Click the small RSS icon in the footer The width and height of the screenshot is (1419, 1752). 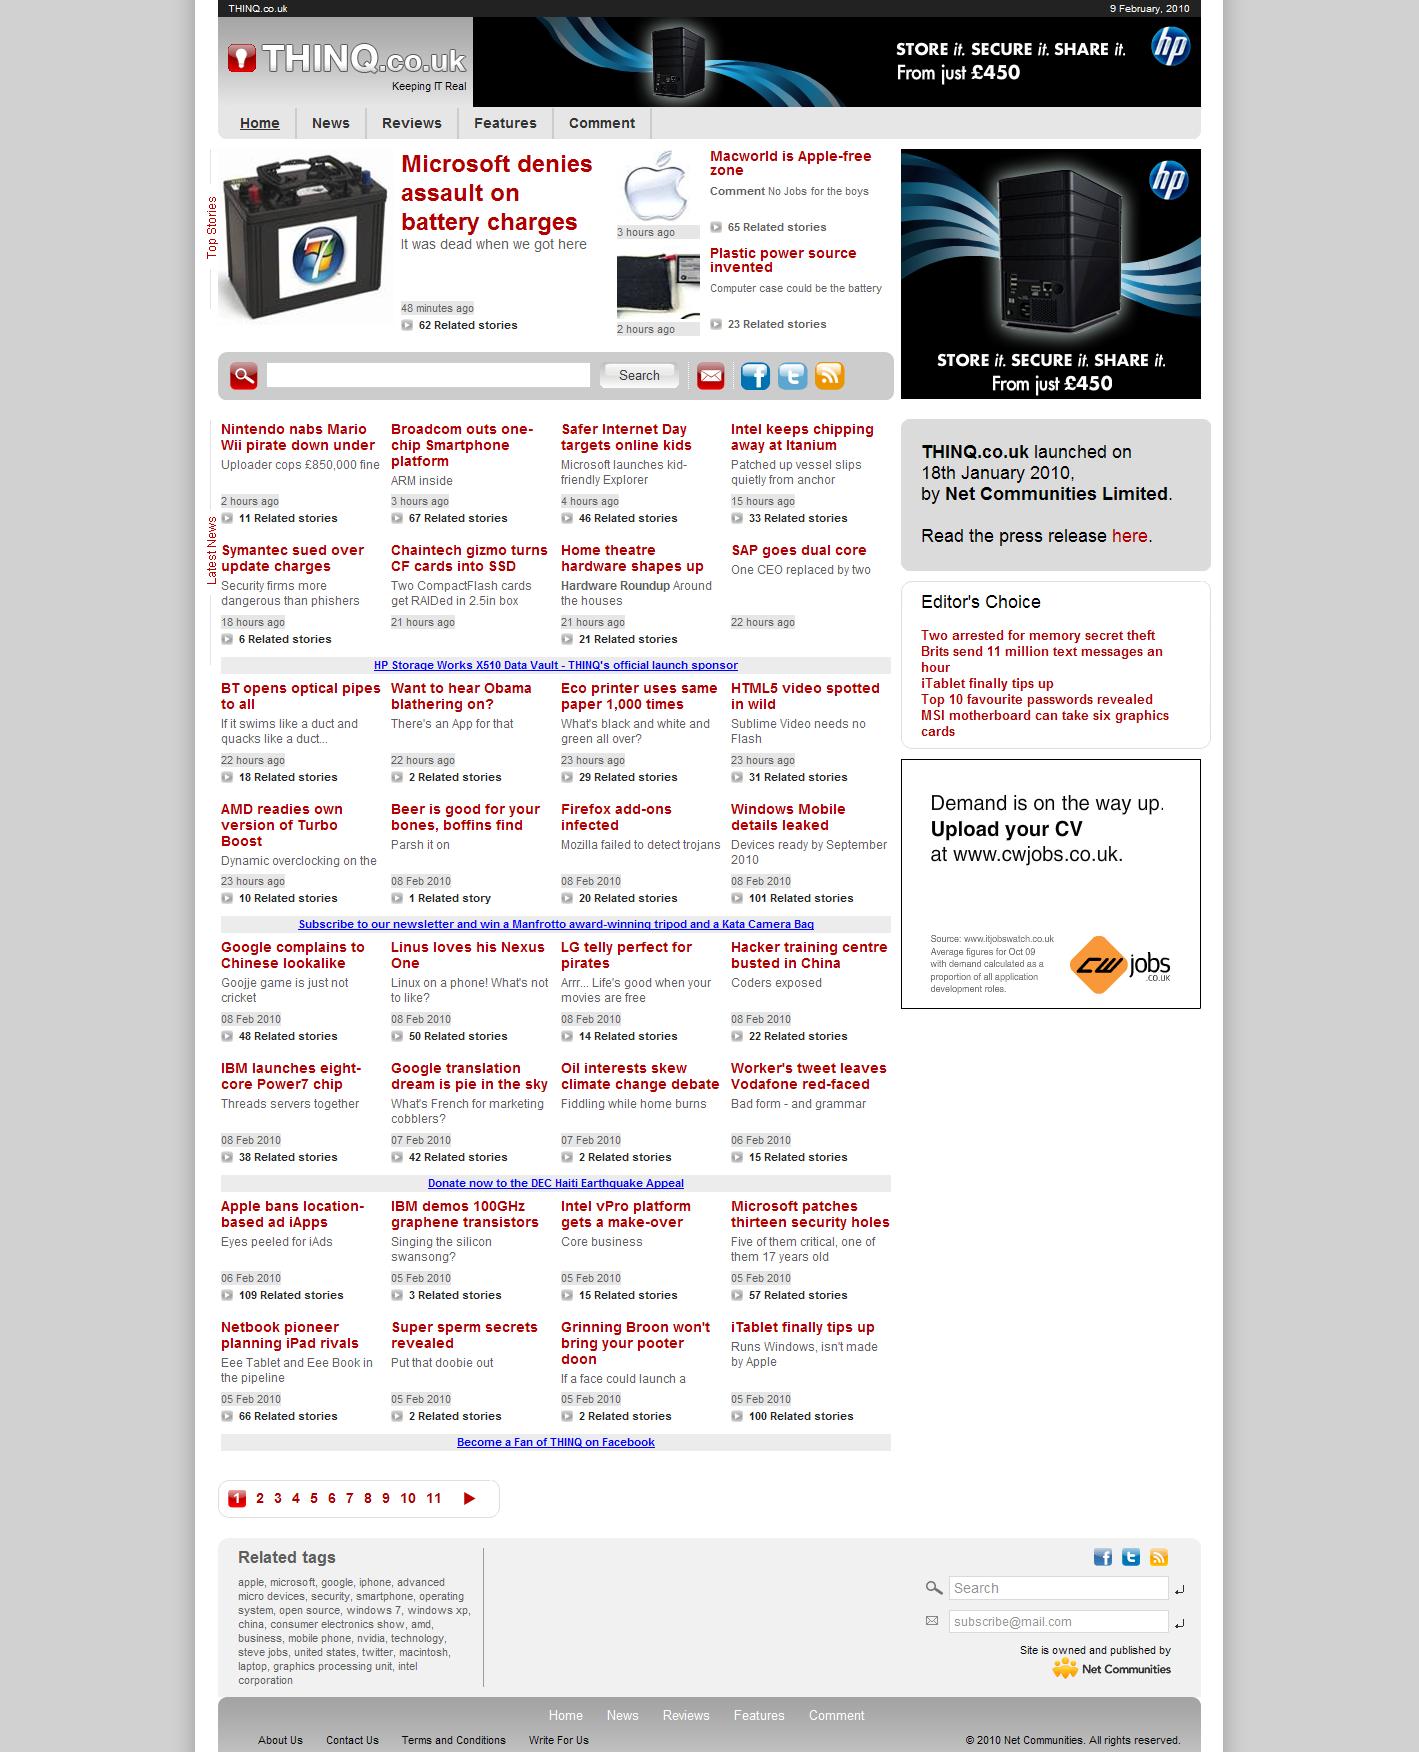click(x=1159, y=1557)
